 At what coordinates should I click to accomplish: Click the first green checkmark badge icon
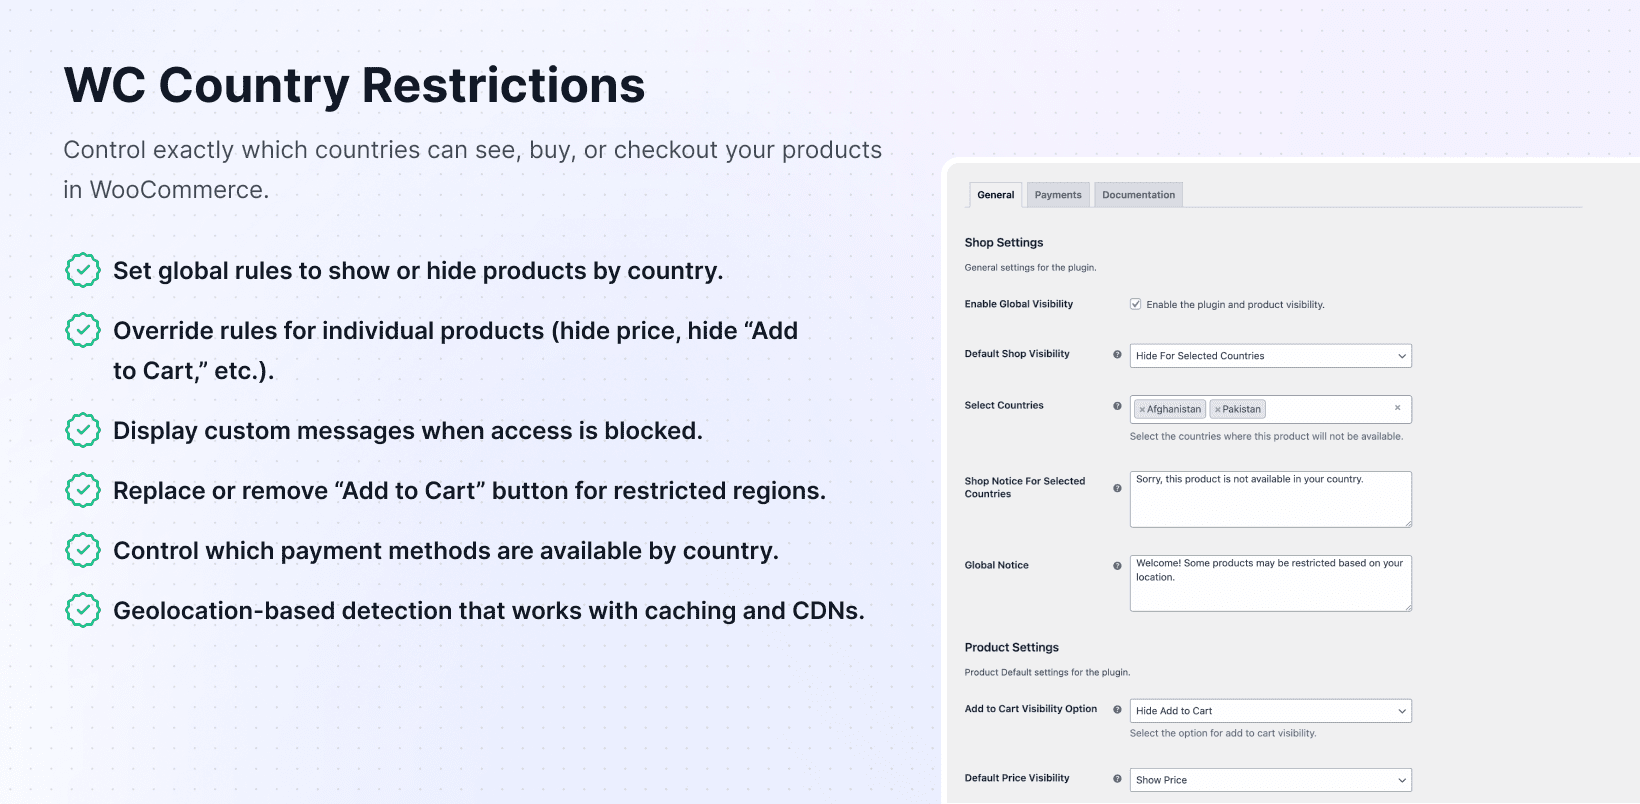[x=83, y=270]
